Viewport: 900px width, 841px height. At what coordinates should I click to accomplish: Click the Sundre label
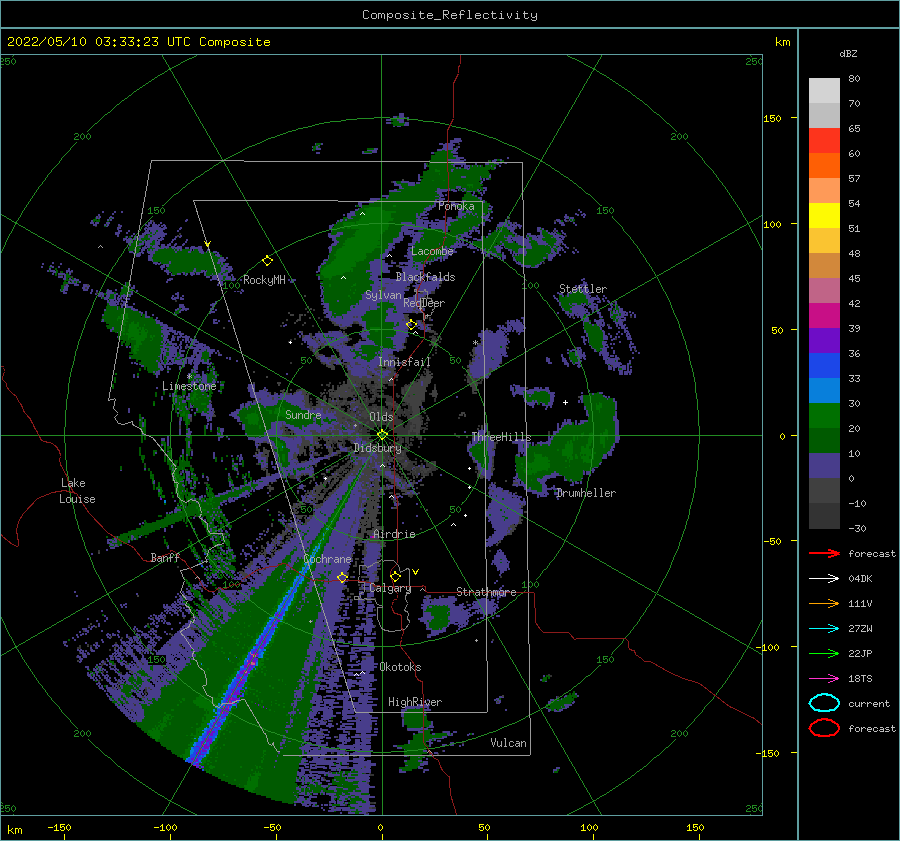[x=303, y=414]
